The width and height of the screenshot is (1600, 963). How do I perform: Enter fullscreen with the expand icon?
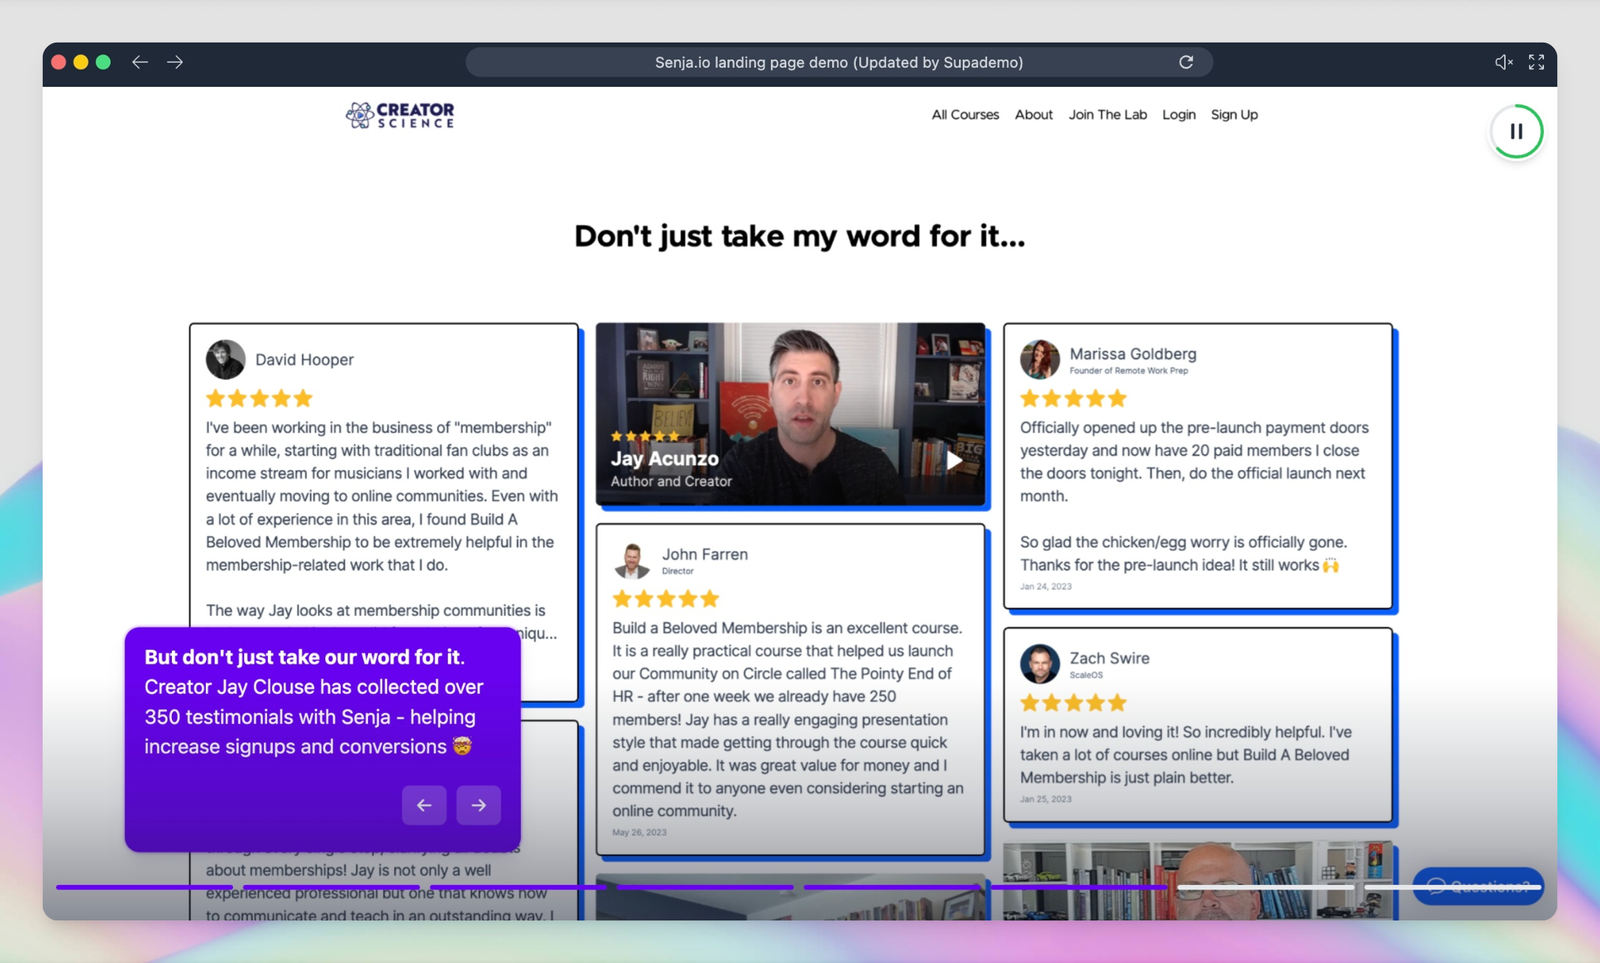(1537, 62)
